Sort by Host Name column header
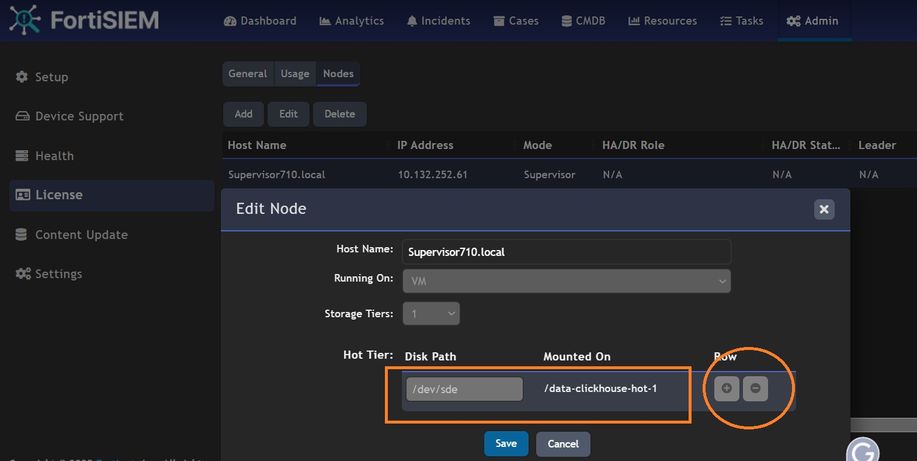 pos(257,145)
